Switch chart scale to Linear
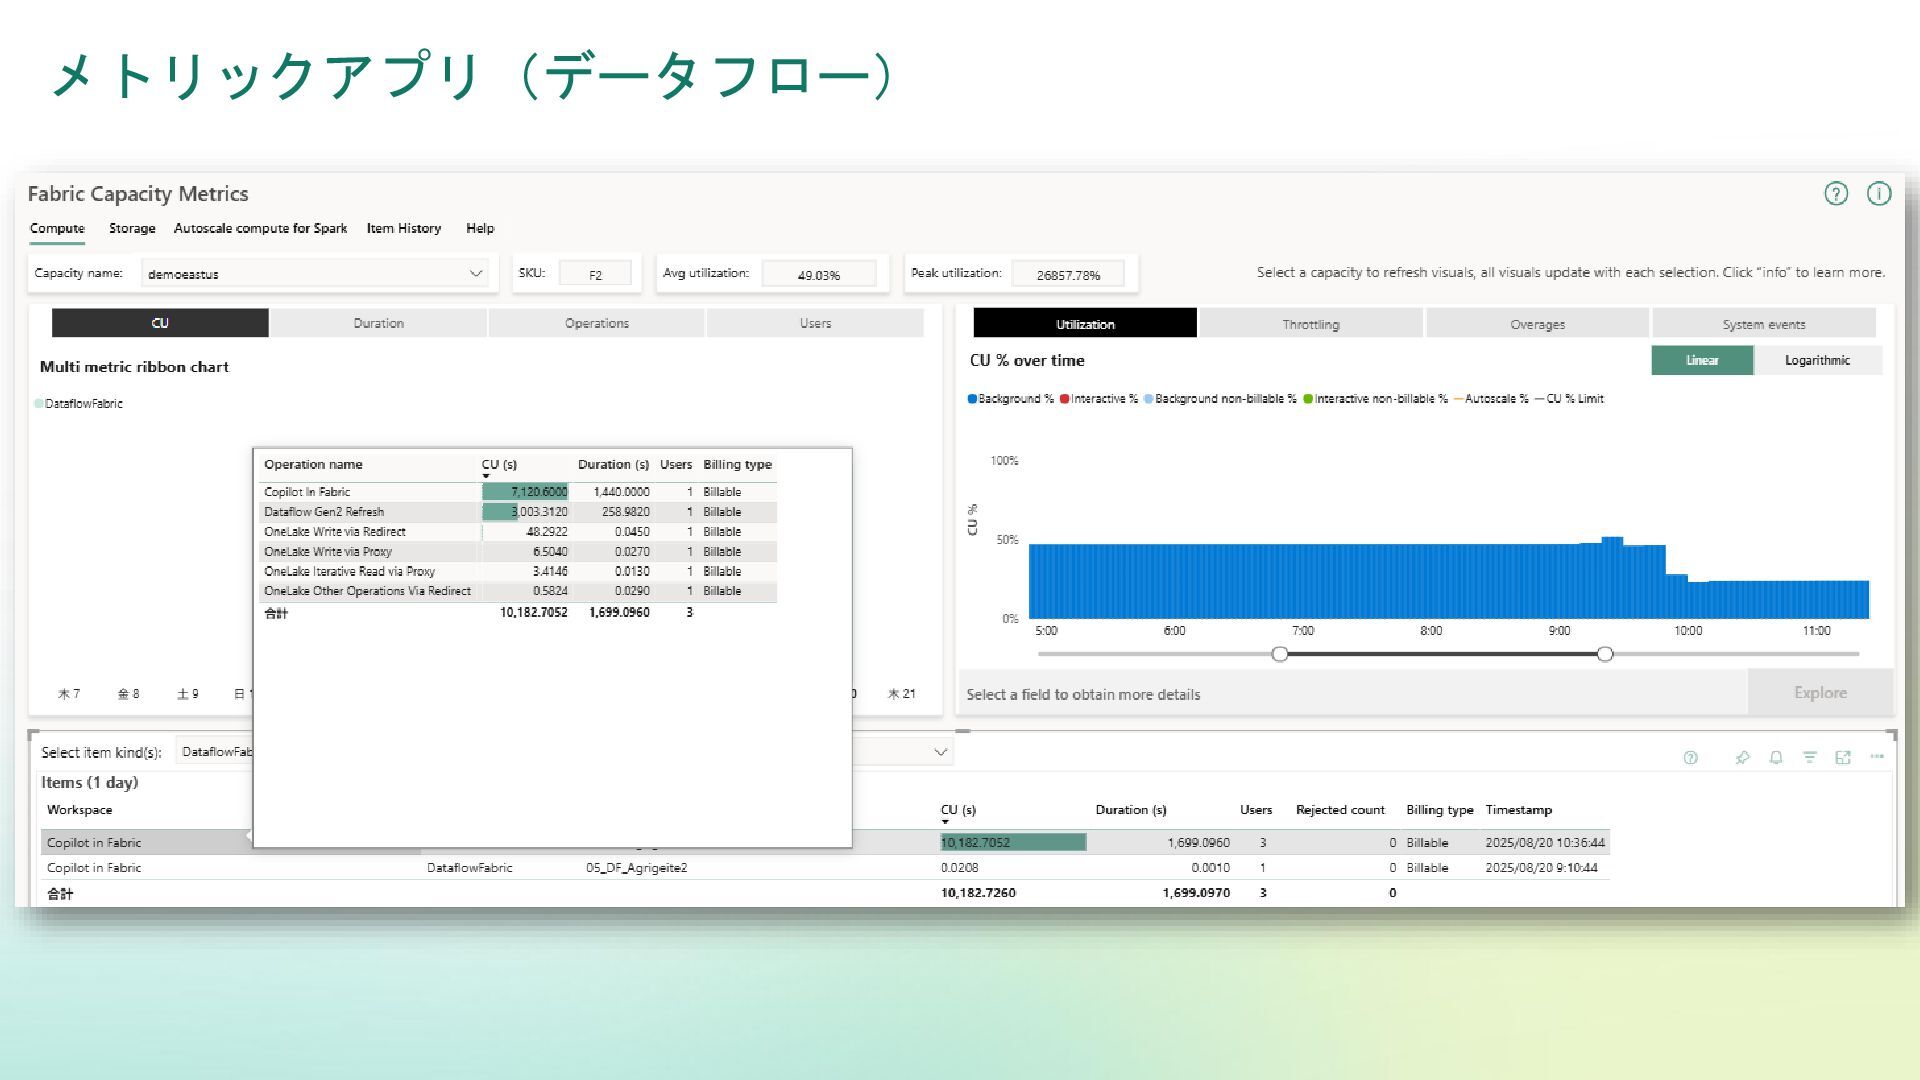This screenshot has width=1920, height=1080. tap(1702, 361)
